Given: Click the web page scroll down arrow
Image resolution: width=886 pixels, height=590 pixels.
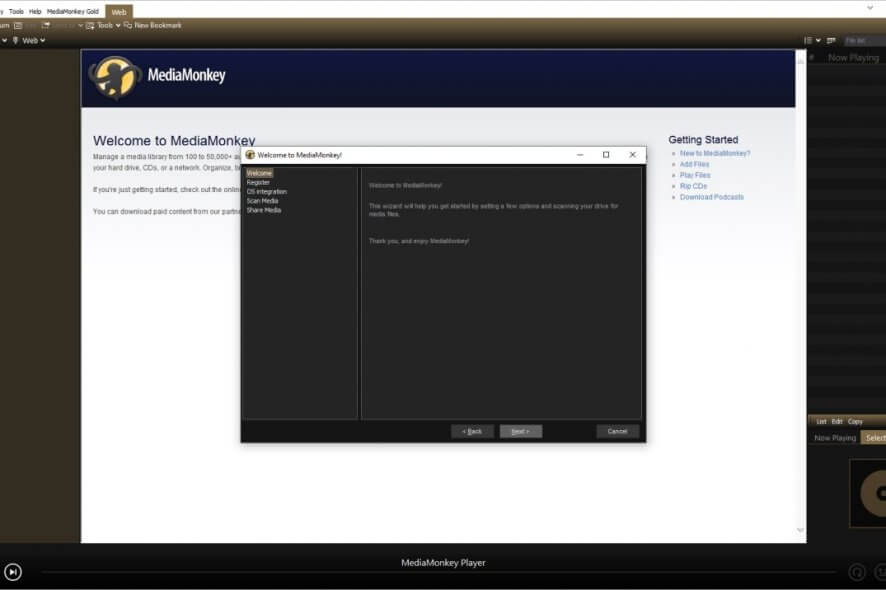Looking at the screenshot, I should tap(800, 530).
